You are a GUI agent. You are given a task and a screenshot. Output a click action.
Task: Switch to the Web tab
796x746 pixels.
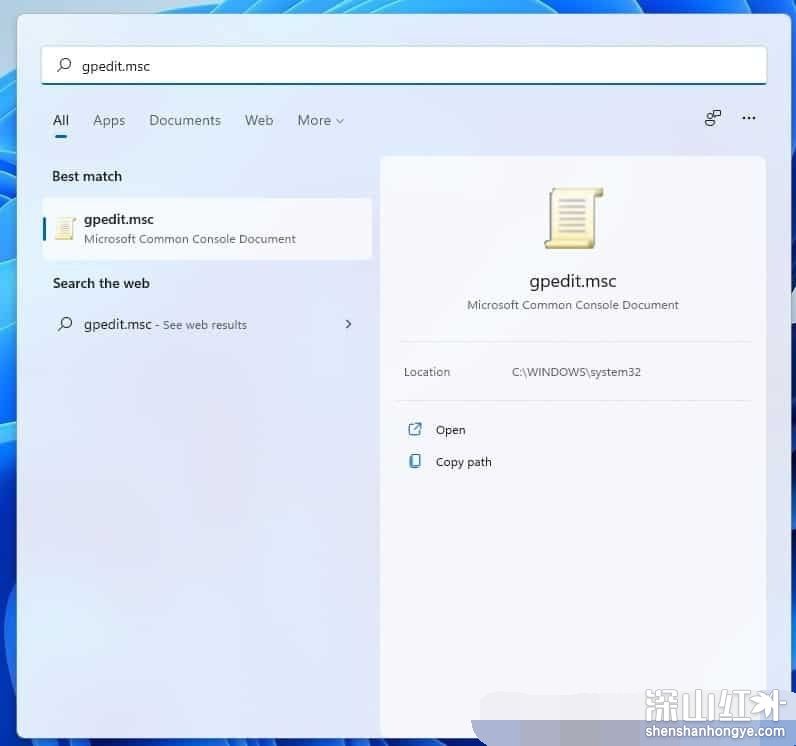tap(259, 120)
